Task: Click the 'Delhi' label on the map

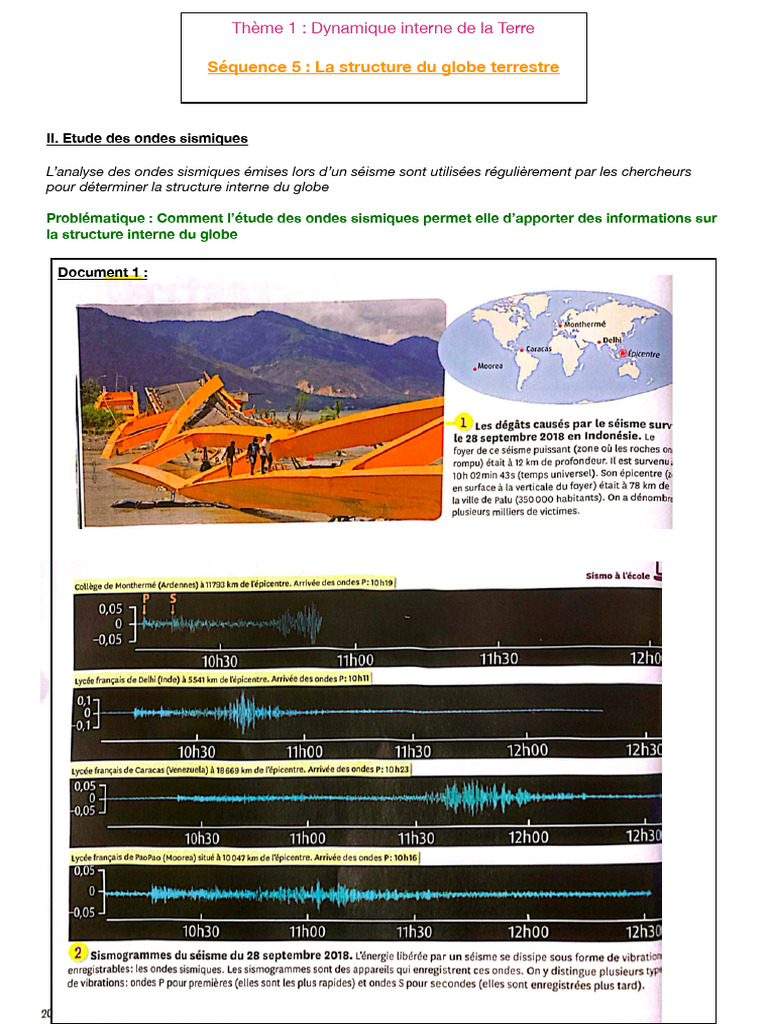Action: click(x=612, y=340)
